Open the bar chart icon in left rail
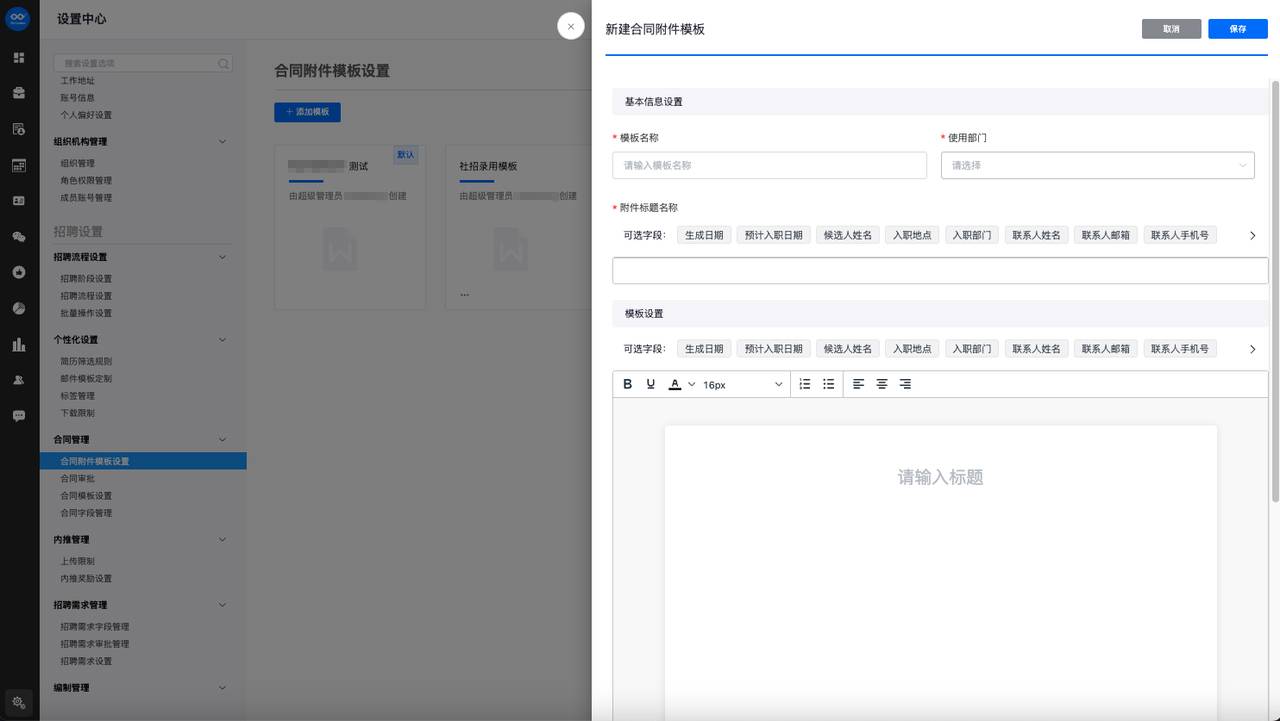The image size is (1280, 721). (19, 345)
